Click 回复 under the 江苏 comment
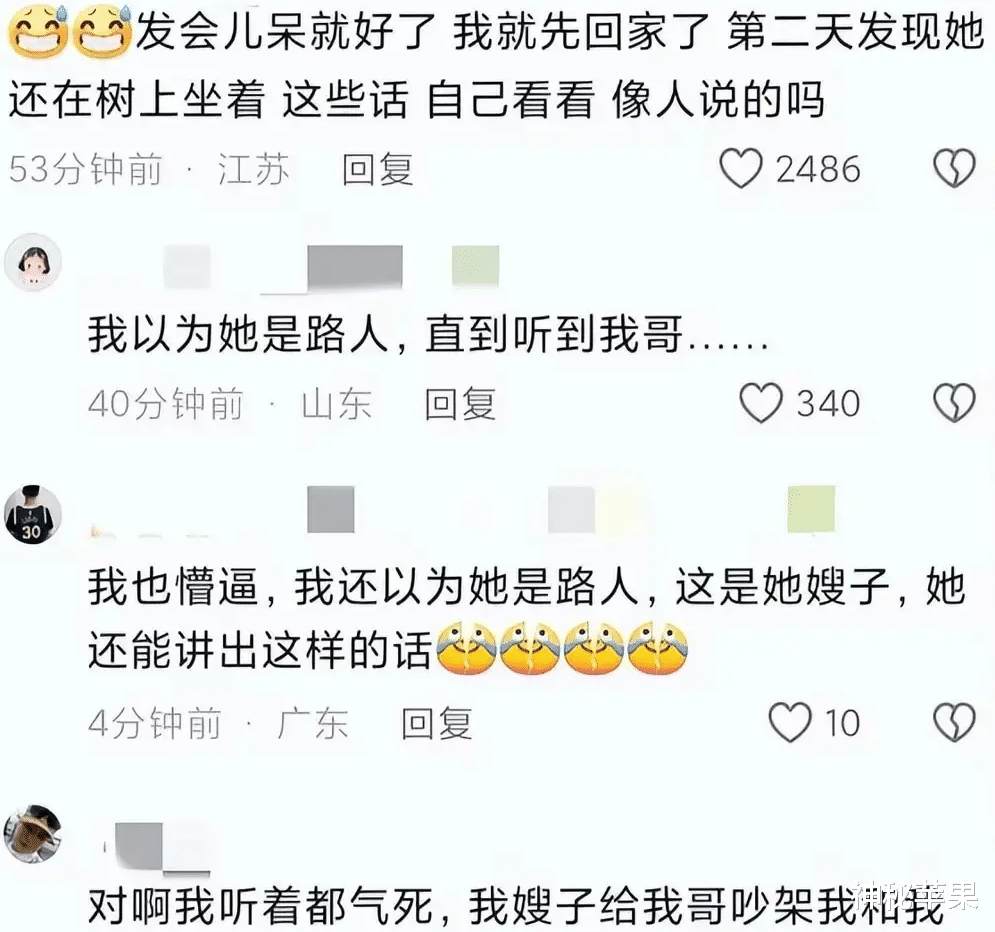The width and height of the screenshot is (995, 932). tap(378, 169)
